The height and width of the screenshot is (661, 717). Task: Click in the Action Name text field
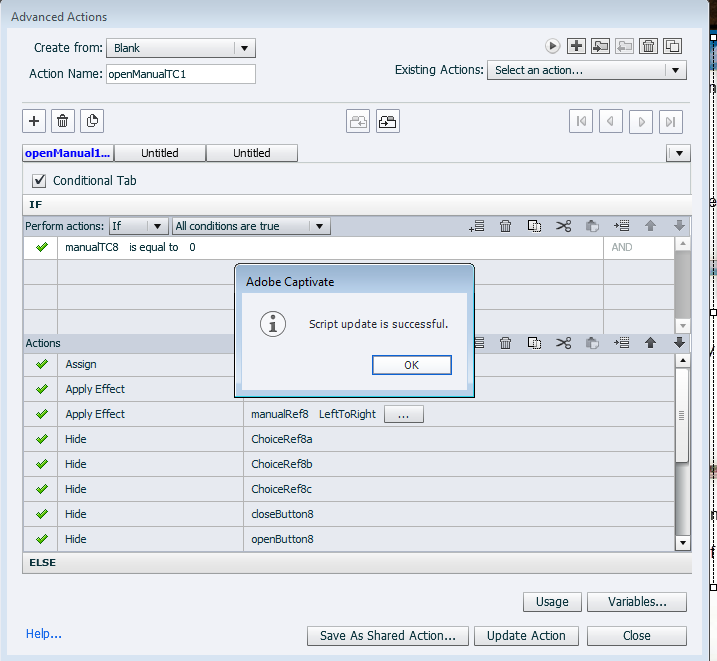click(x=180, y=74)
